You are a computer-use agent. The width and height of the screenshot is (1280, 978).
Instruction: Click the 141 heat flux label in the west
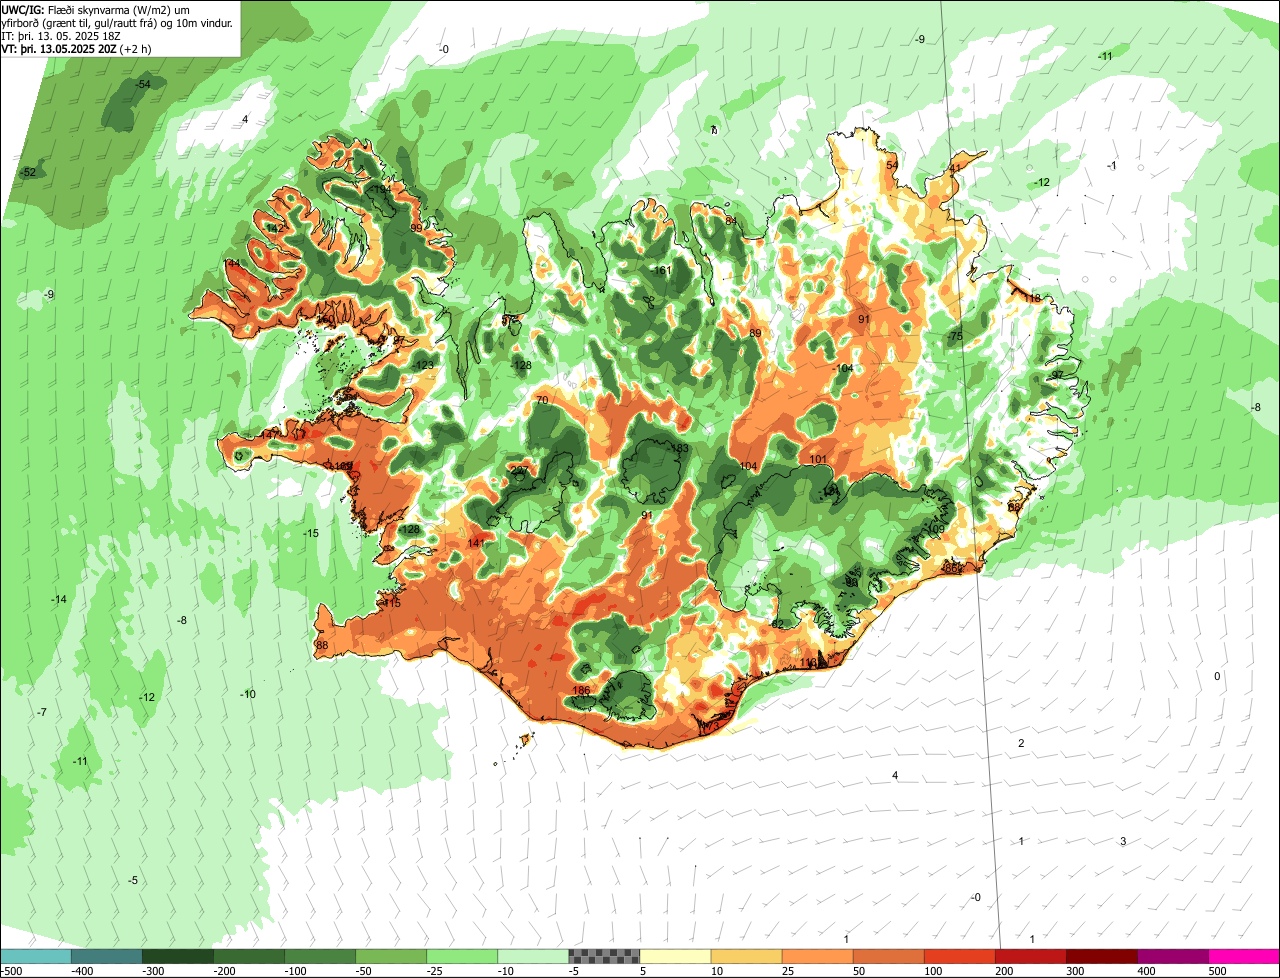476,543
